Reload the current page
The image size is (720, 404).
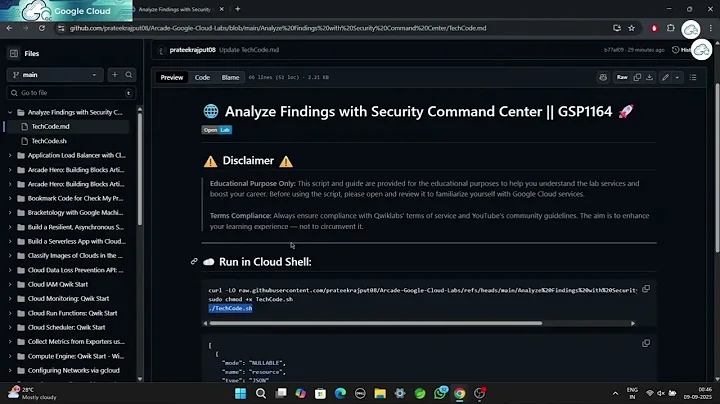[42, 28]
